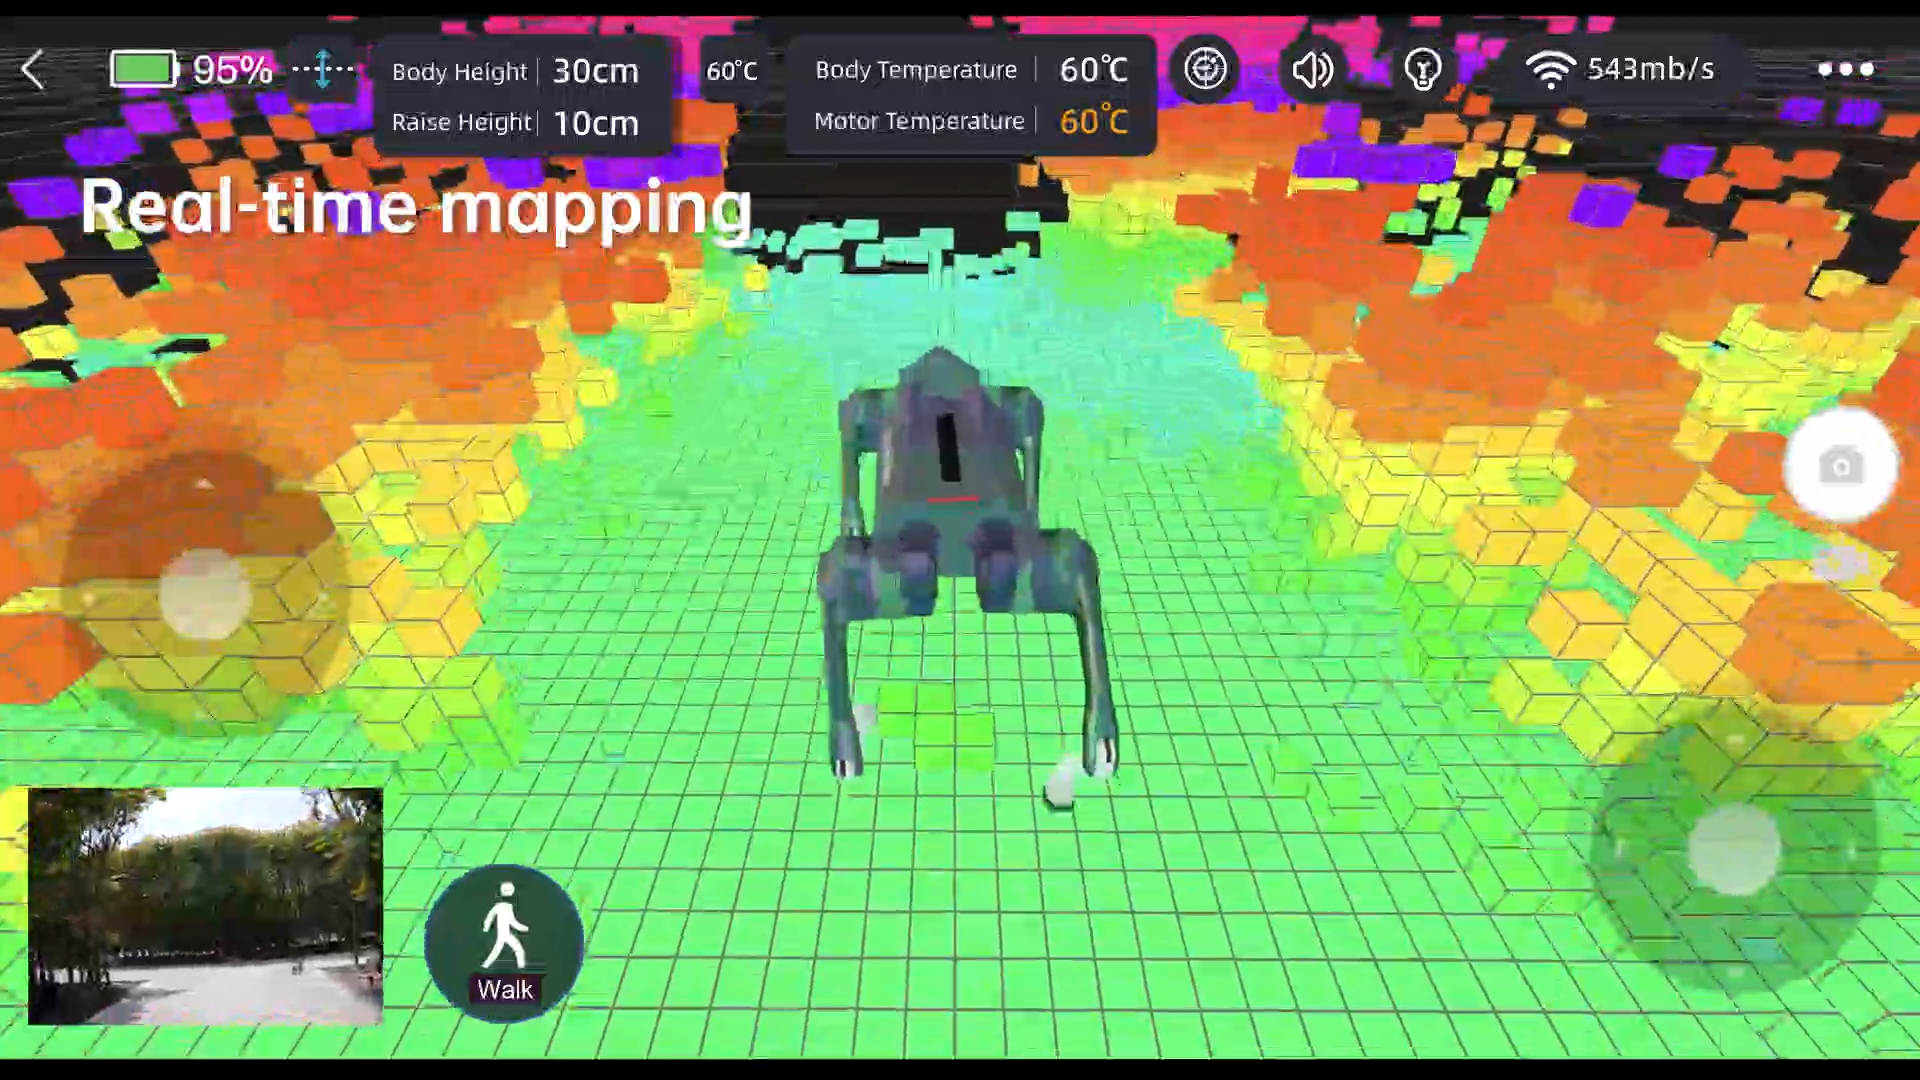Capture a photo with the camera button

coord(1841,465)
